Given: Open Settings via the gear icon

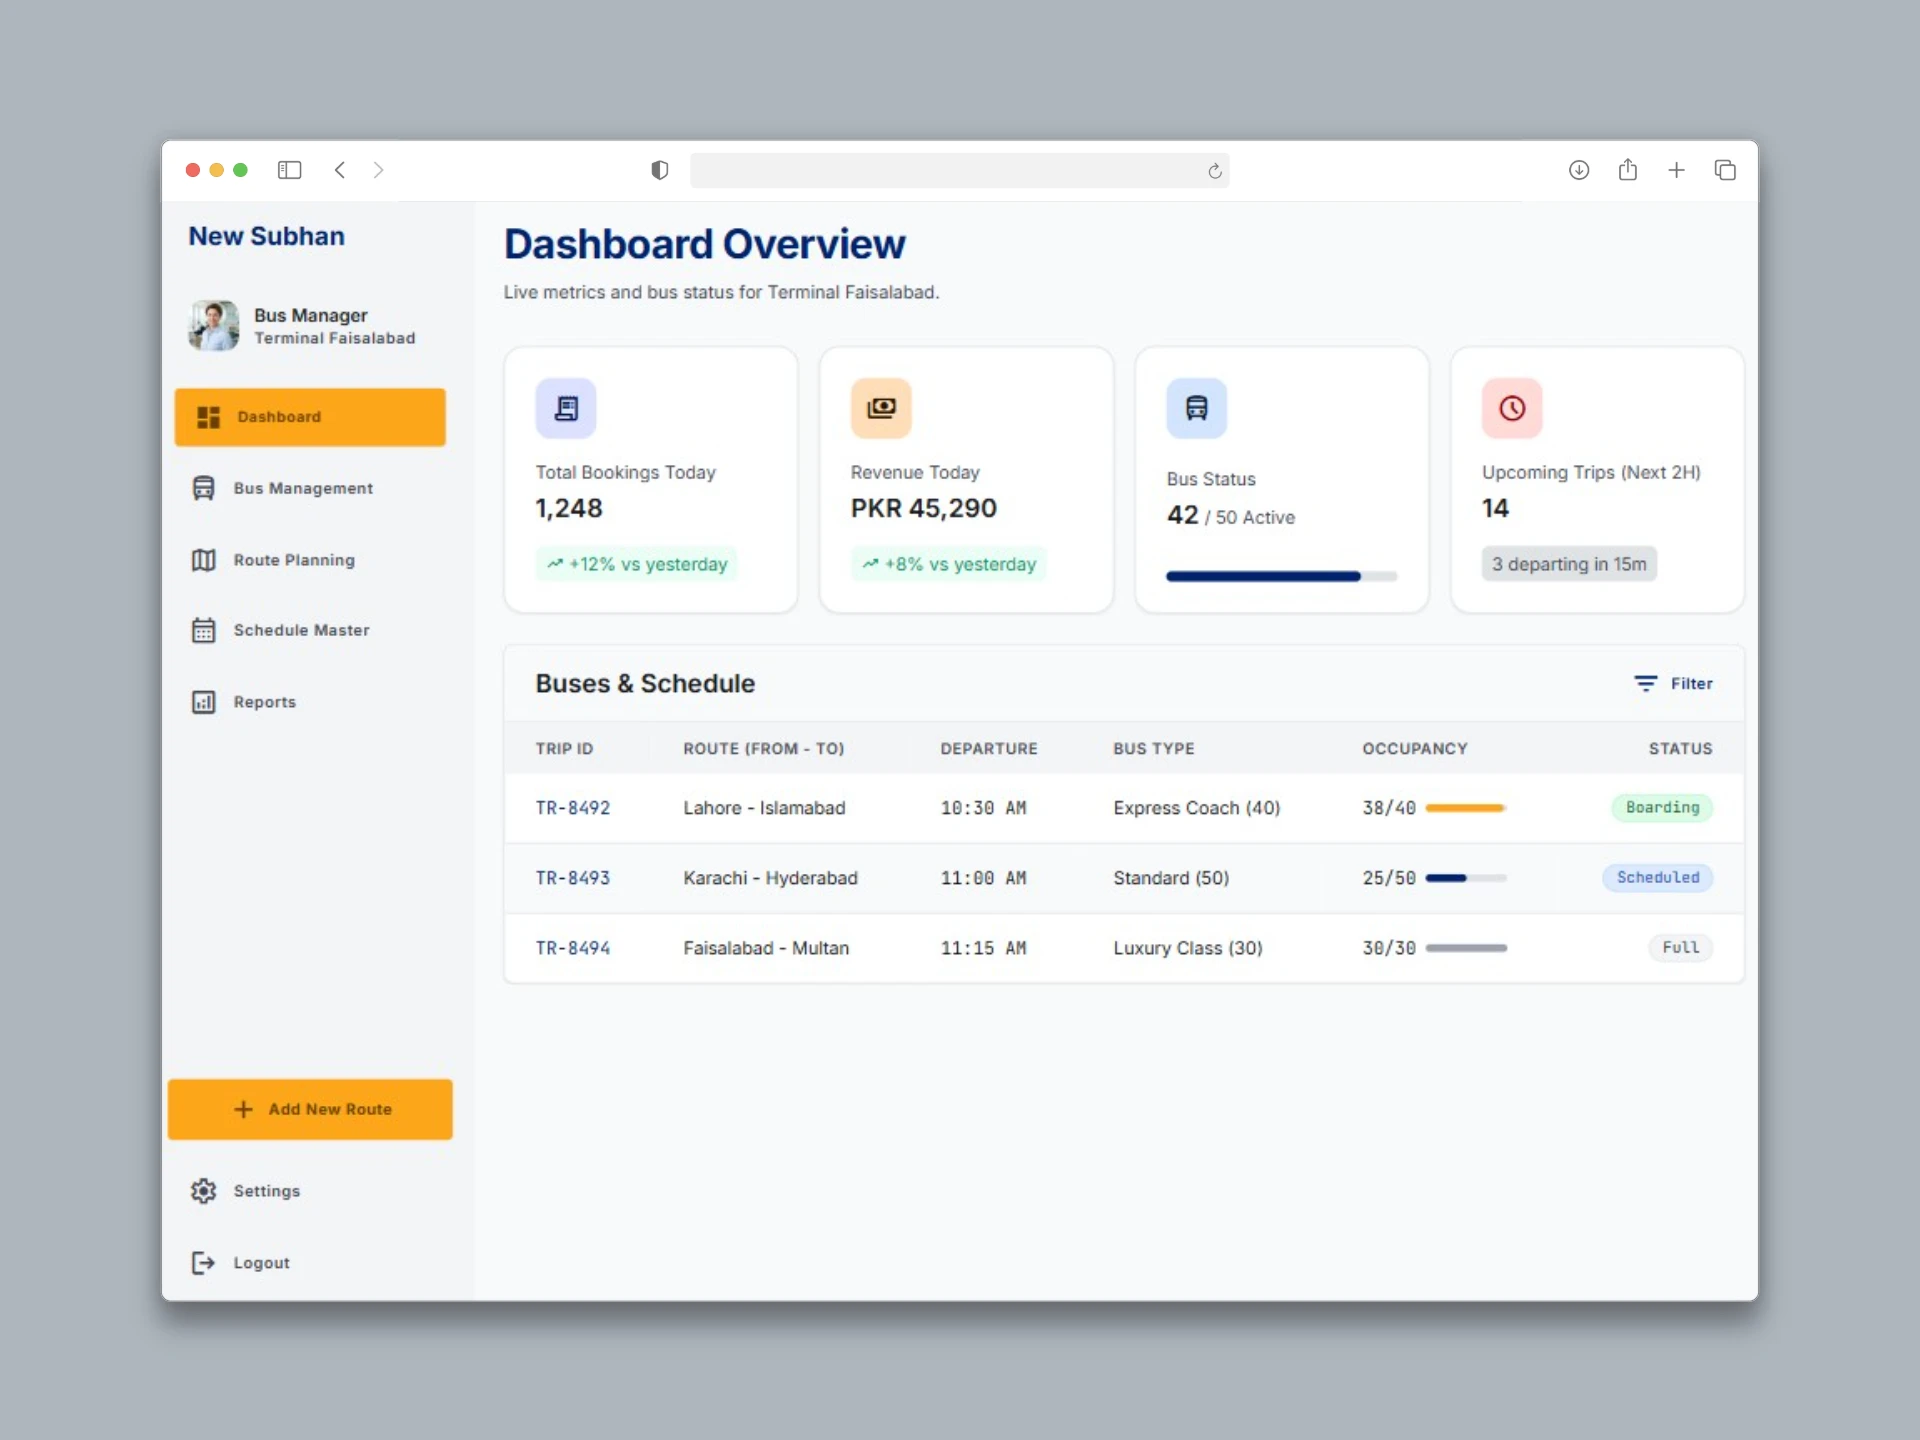Looking at the screenshot, I should (x=203, y=1191).
